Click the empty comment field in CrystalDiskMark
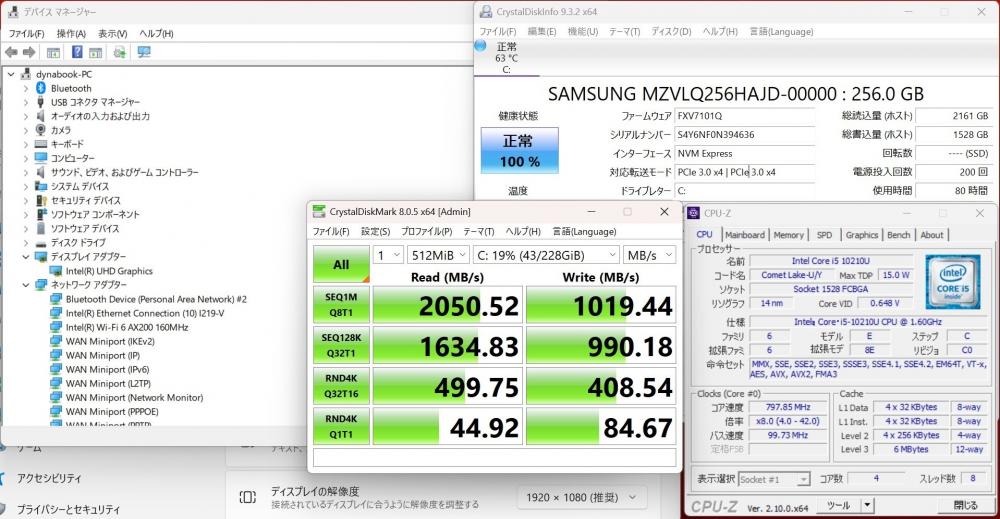This screenshot has height=519, width=1000. point(494,458)
